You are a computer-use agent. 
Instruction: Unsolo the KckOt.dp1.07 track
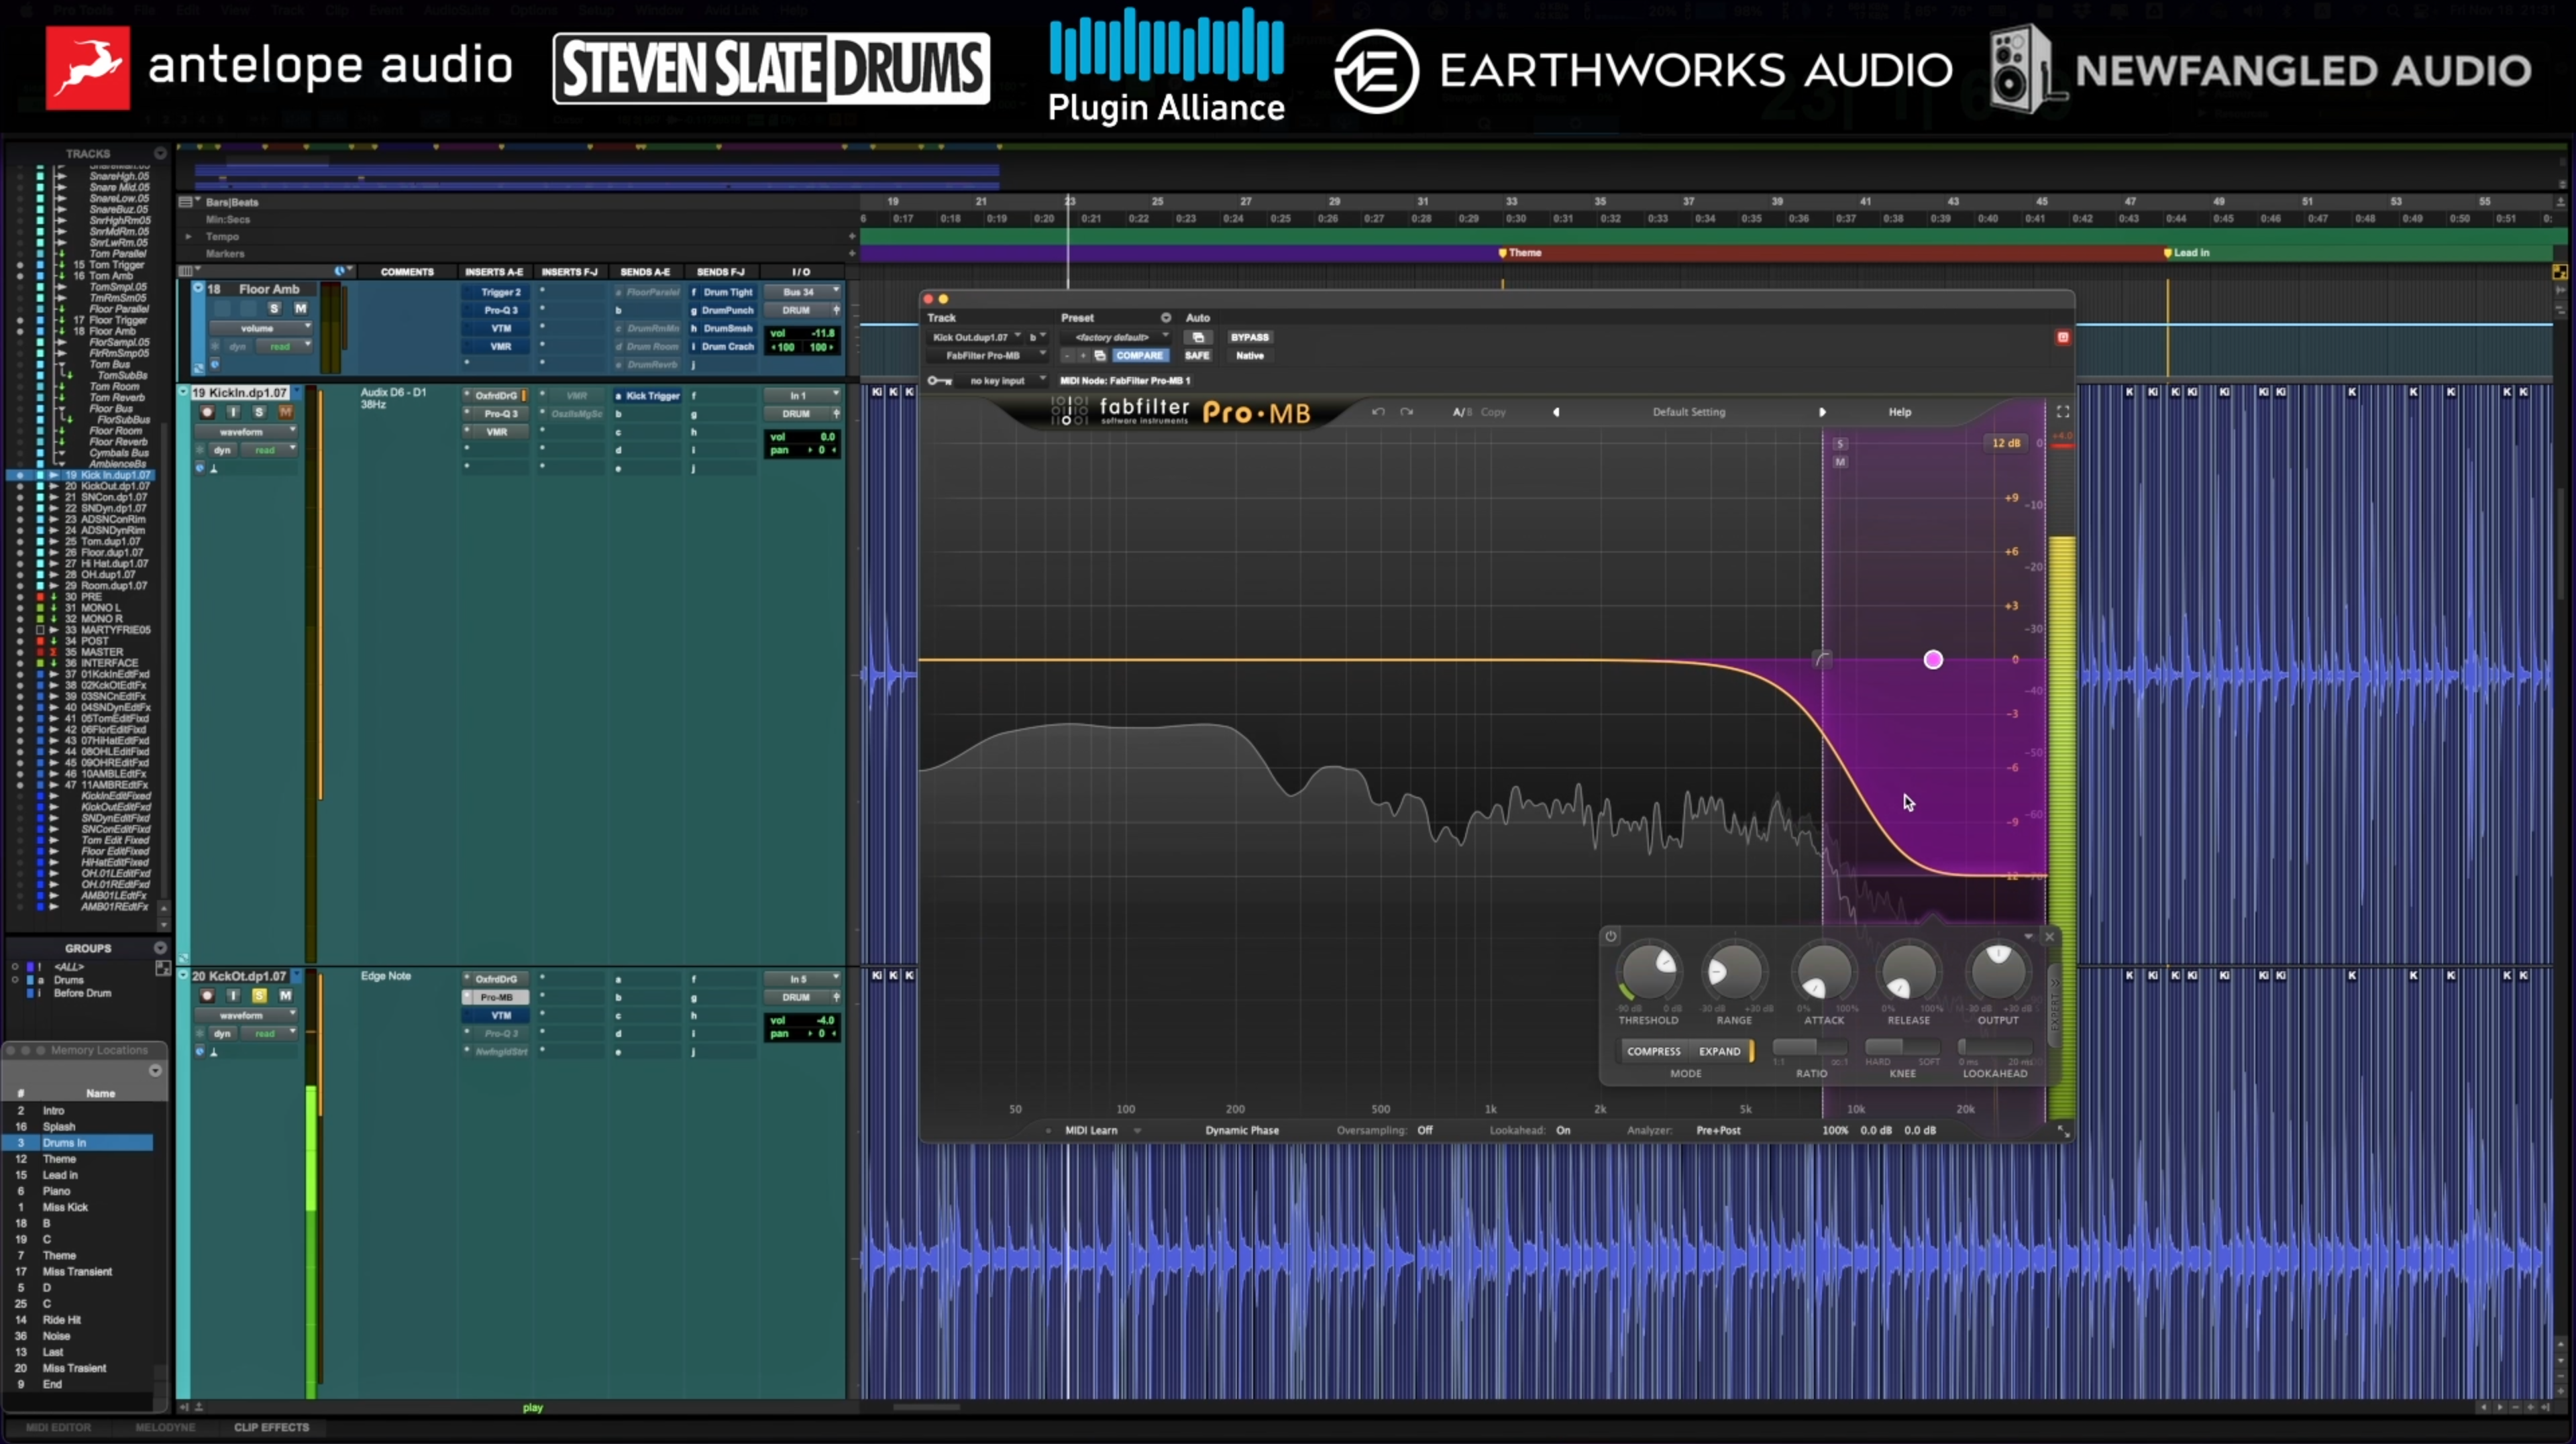click(259, 996)
